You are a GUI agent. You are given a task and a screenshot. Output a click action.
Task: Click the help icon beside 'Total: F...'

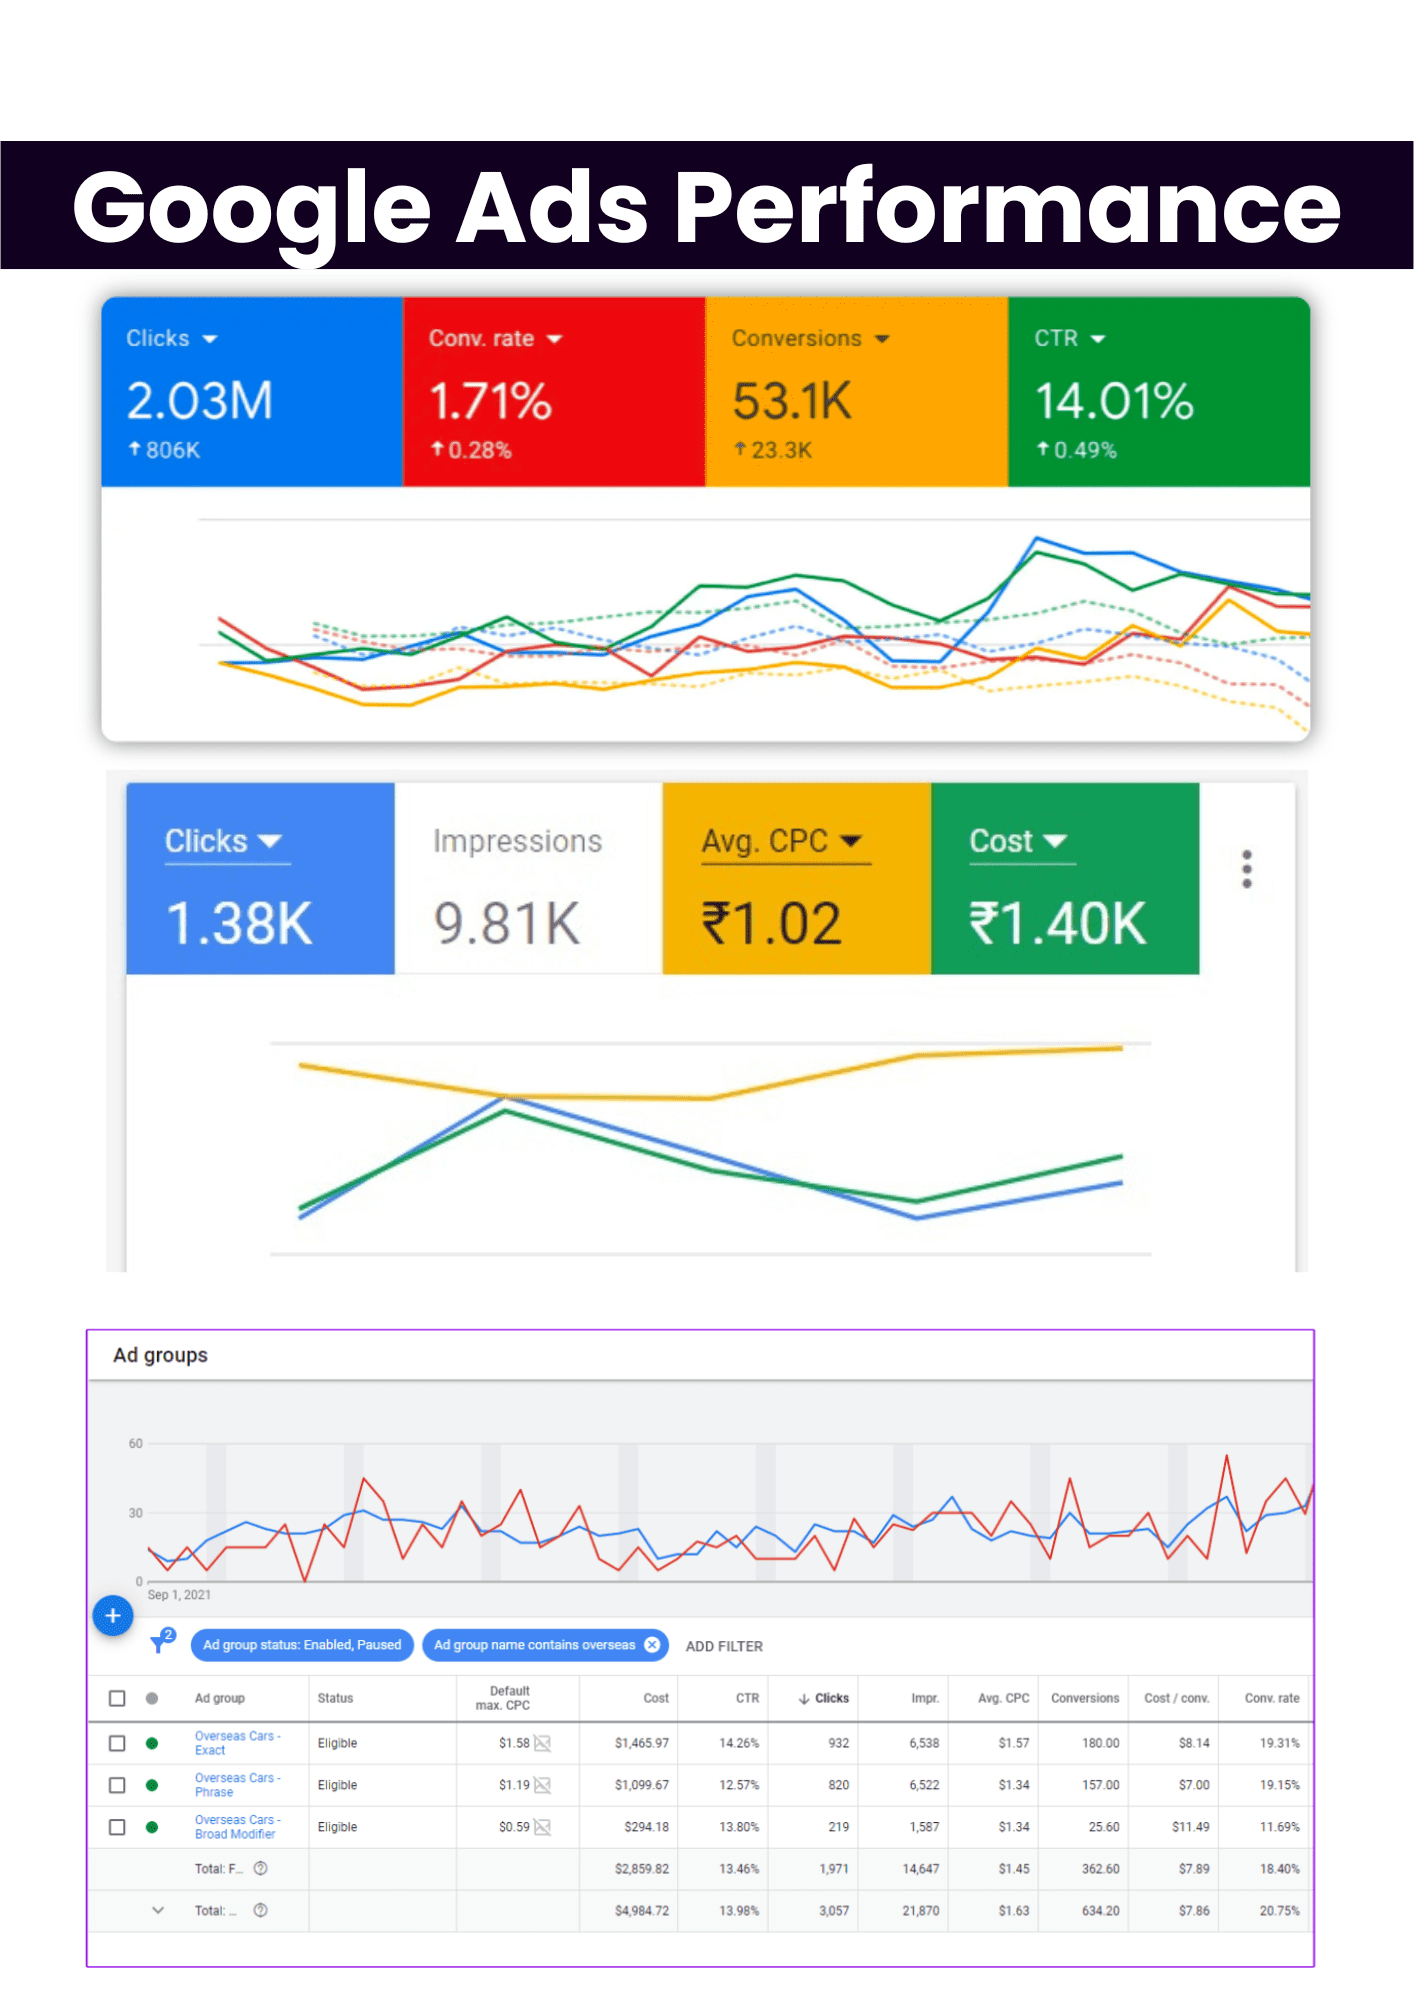pos(260,1868)
